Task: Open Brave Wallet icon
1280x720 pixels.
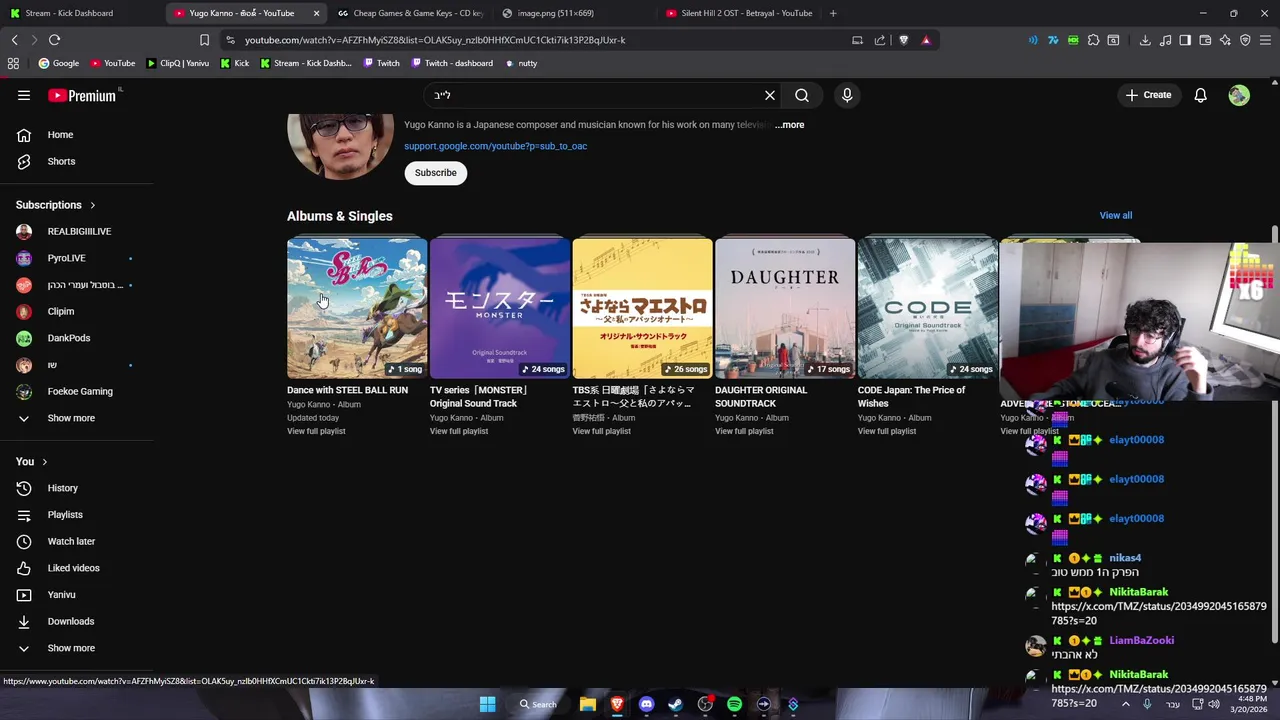Action: (x=1205, y=40)
